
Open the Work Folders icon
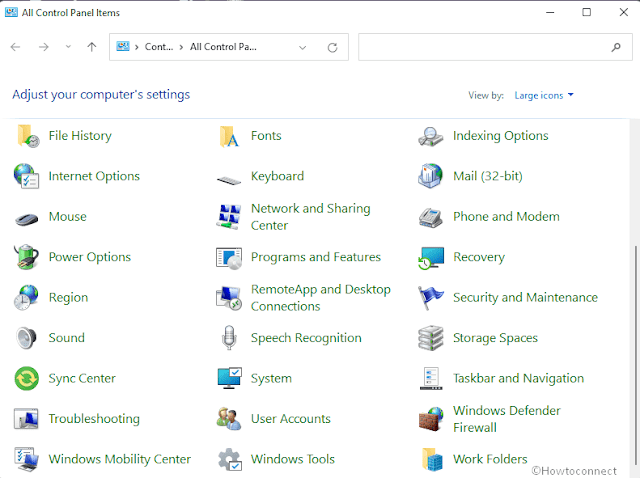432,459
